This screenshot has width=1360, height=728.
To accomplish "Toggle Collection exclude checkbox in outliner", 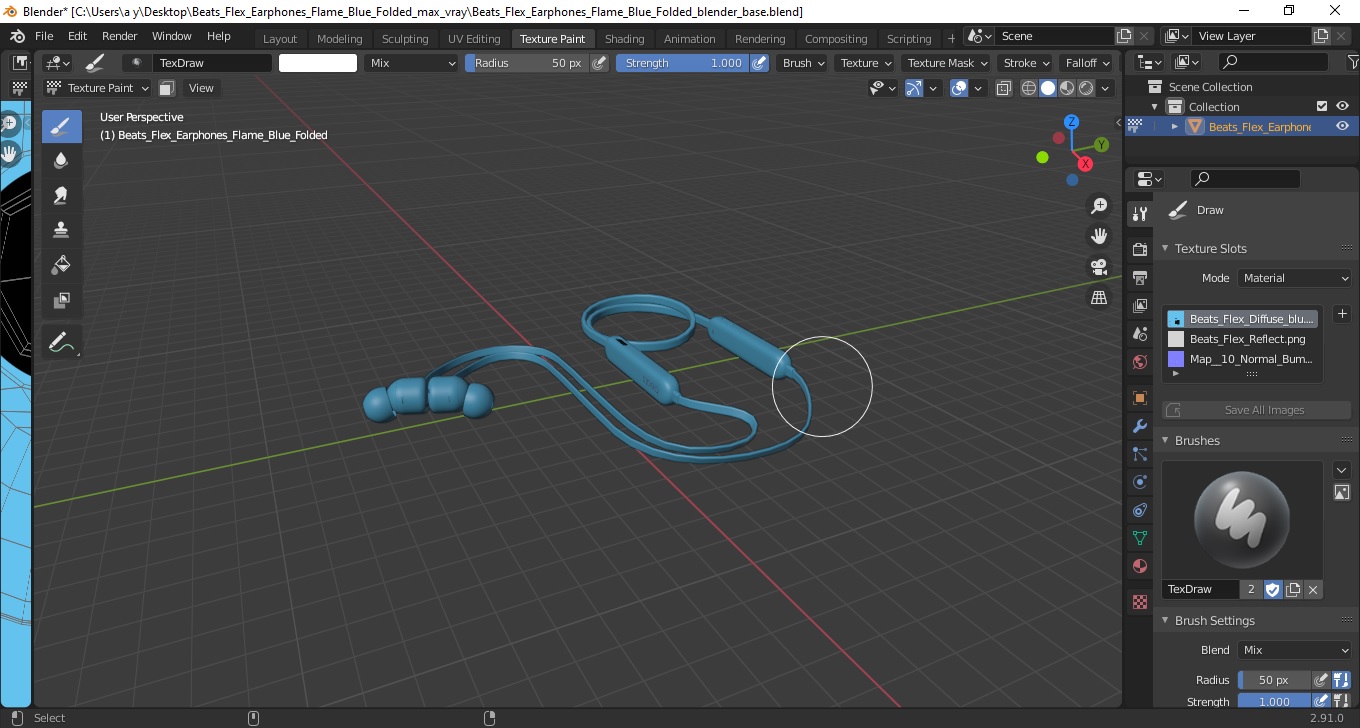I will click(1322, 107).
